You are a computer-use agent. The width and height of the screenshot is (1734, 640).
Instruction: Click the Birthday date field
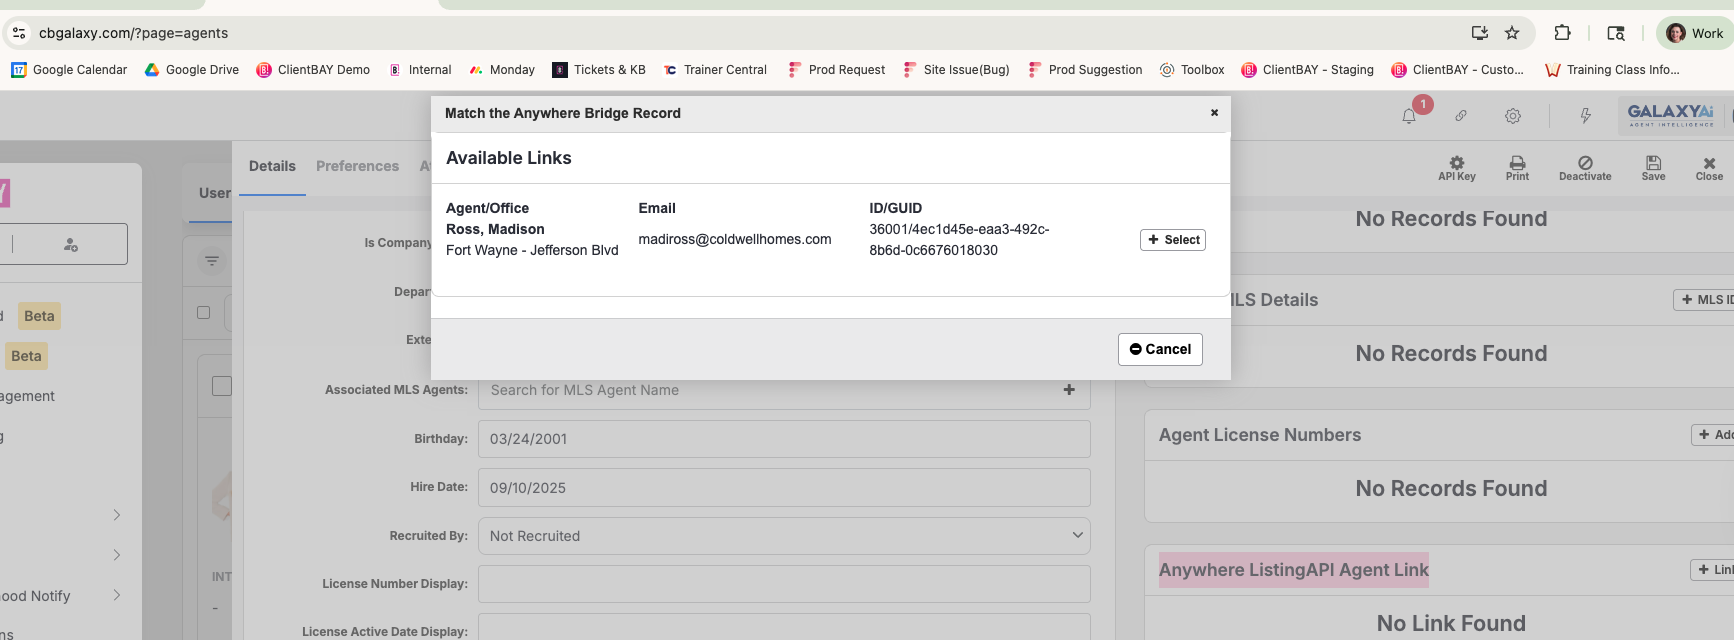pyautogui.click(x=783, y=439)
